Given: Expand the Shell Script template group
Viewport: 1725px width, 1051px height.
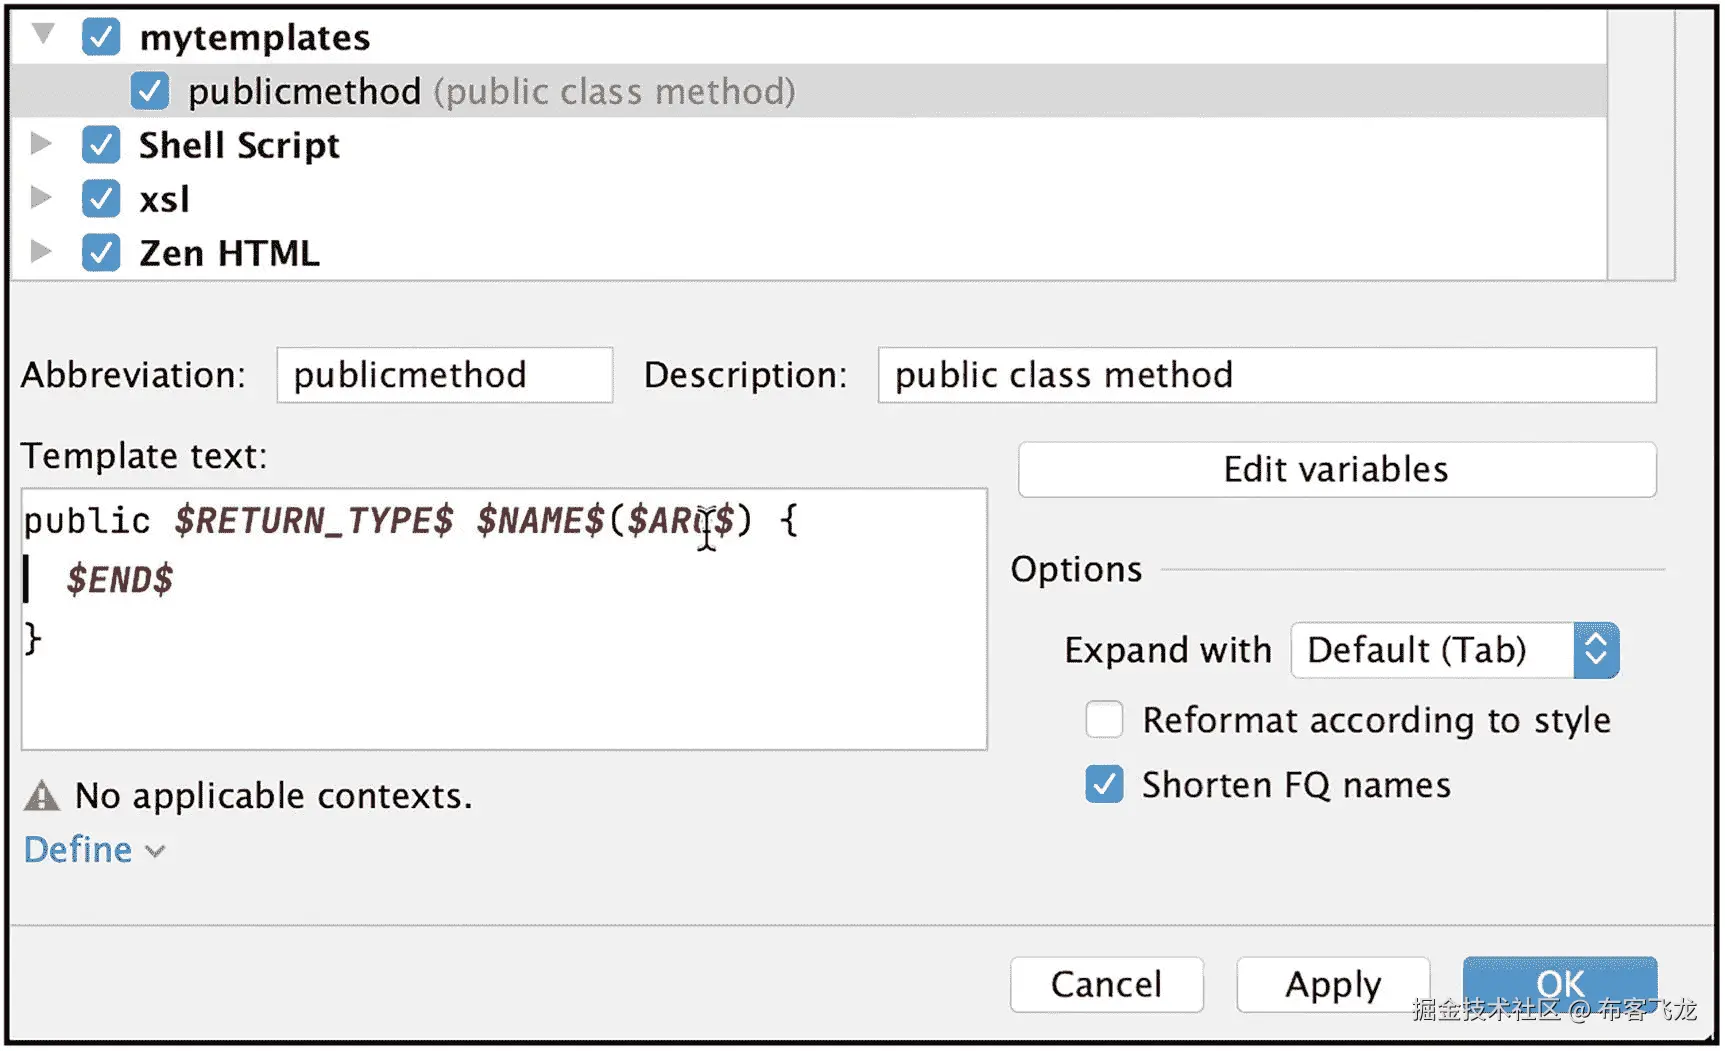Looking at the screenshot, I should pos(41,144).
